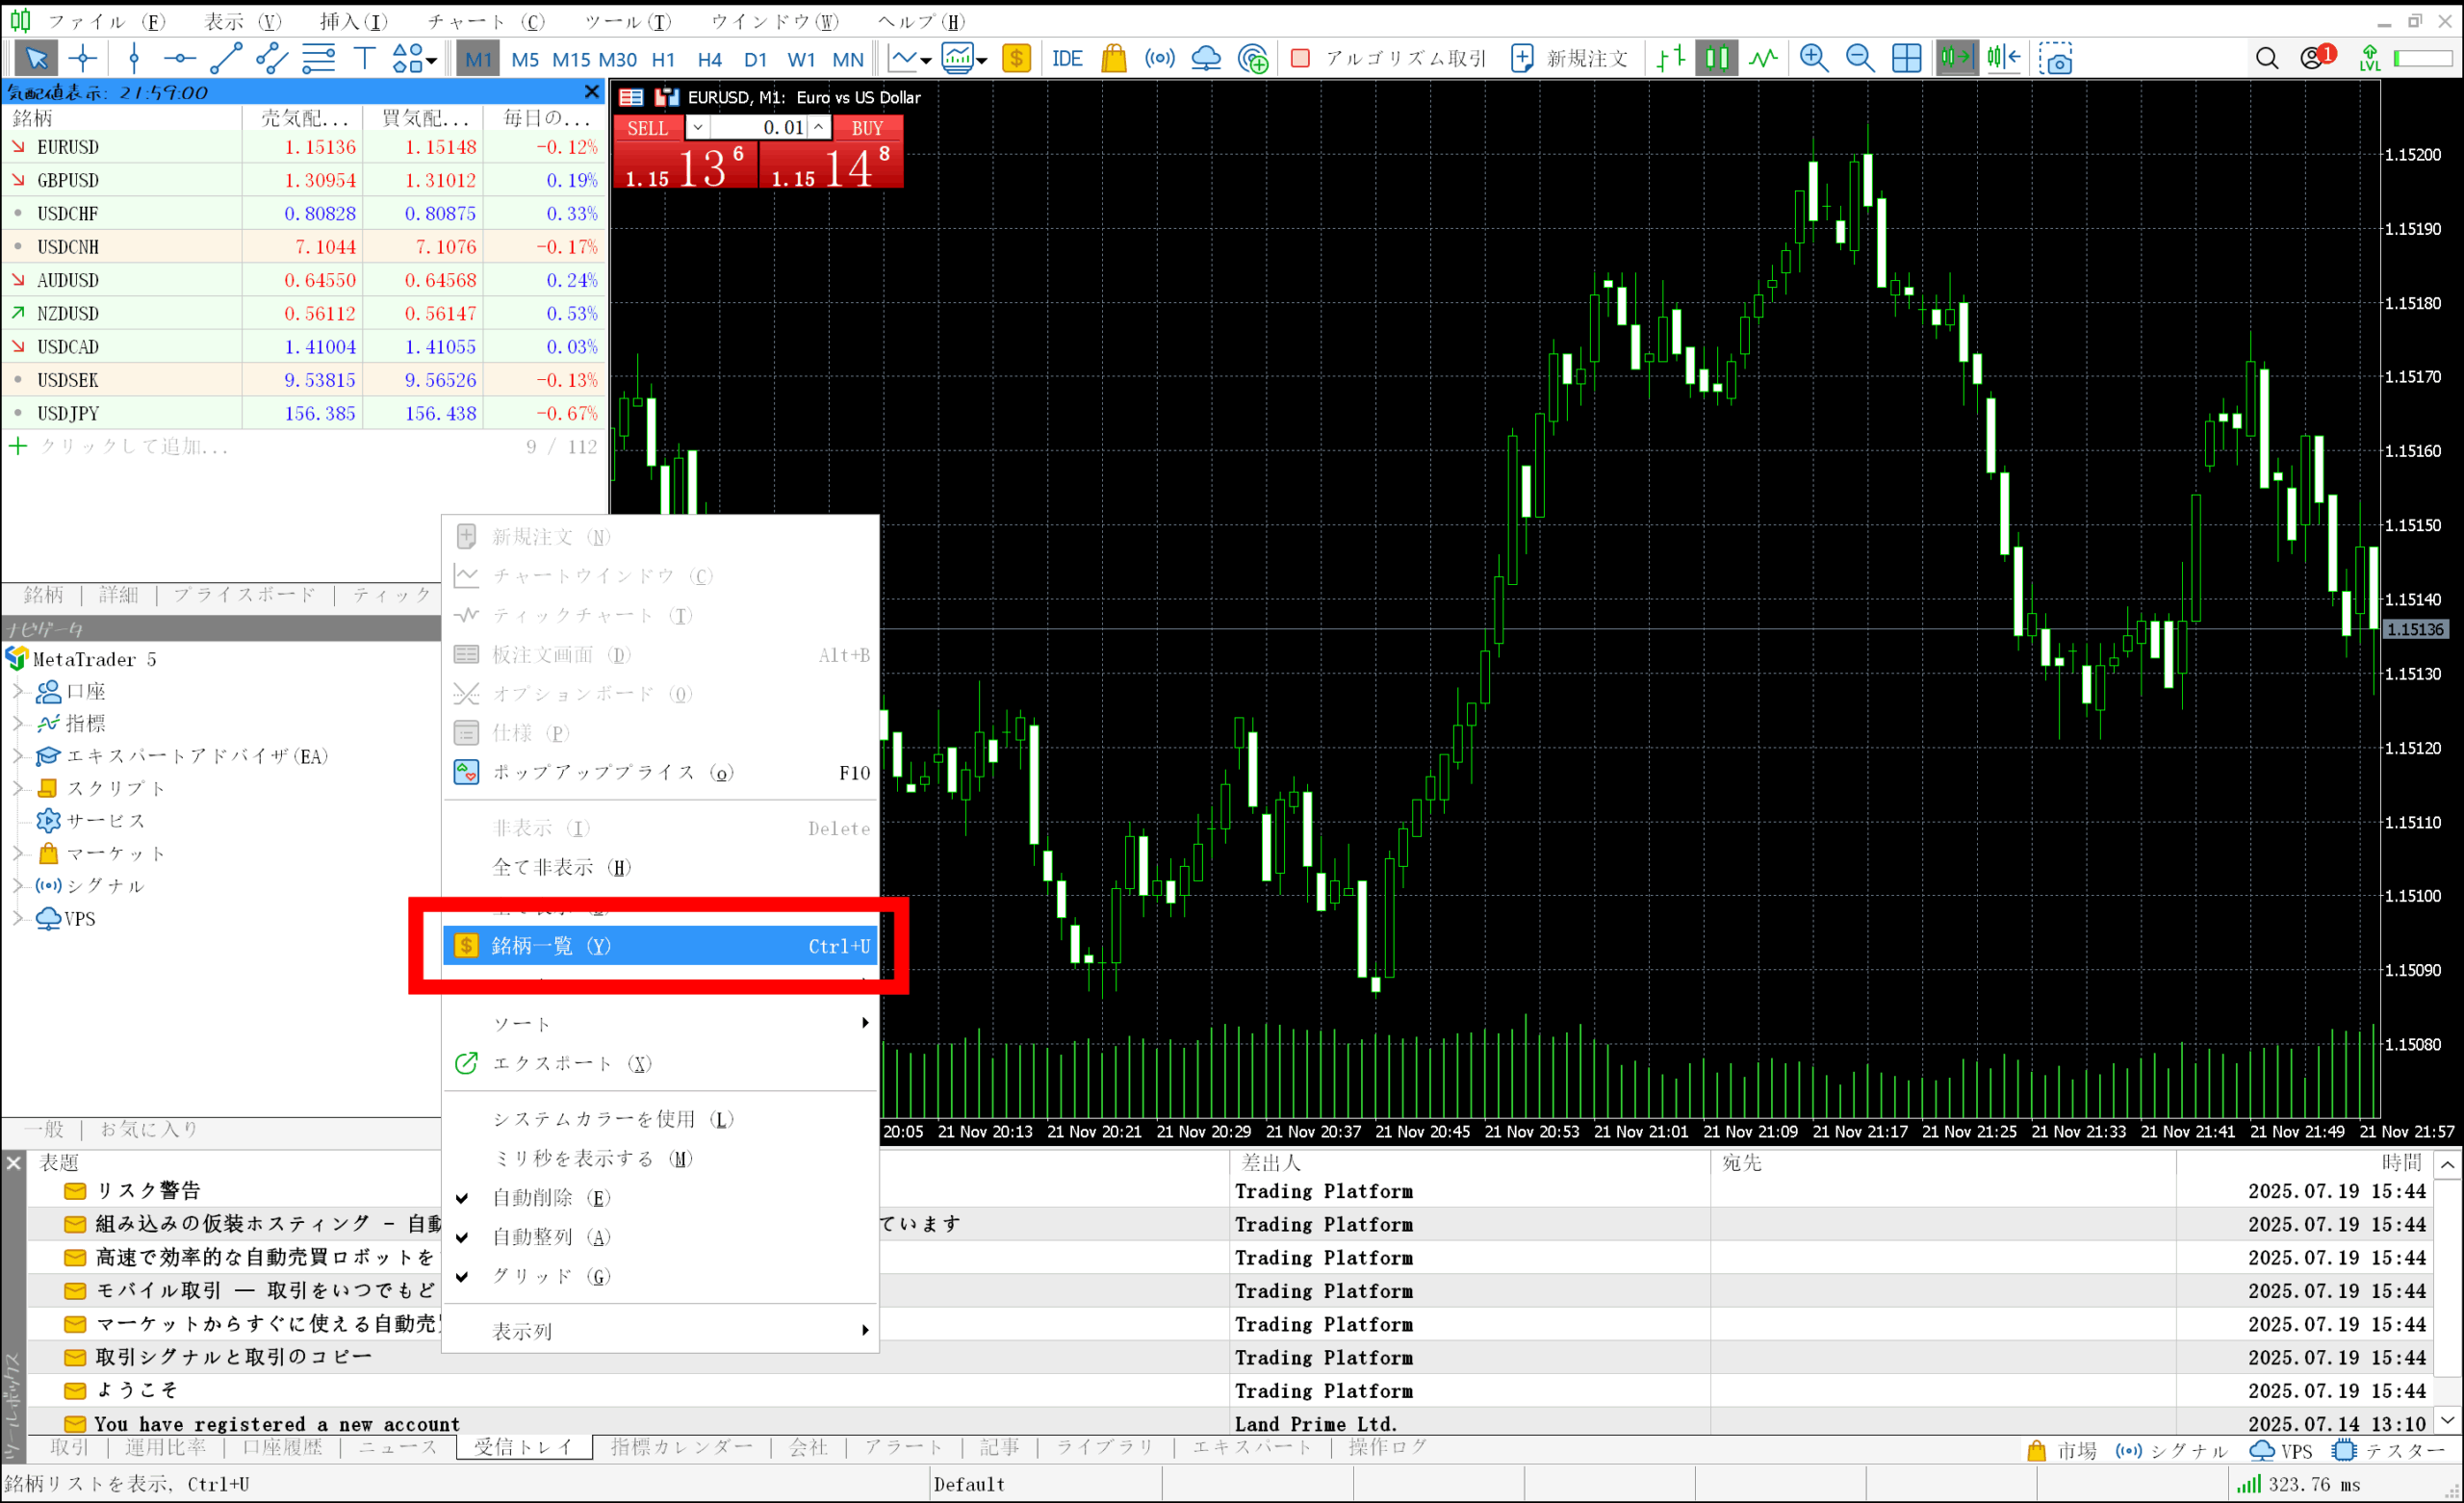The height and width of the screenshot is (1503, 2464).
Task: Zoom in on the chart
Action: 1813,59
